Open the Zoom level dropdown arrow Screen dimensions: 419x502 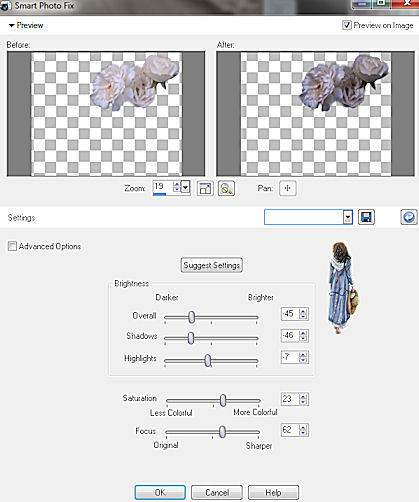[185, 187]
